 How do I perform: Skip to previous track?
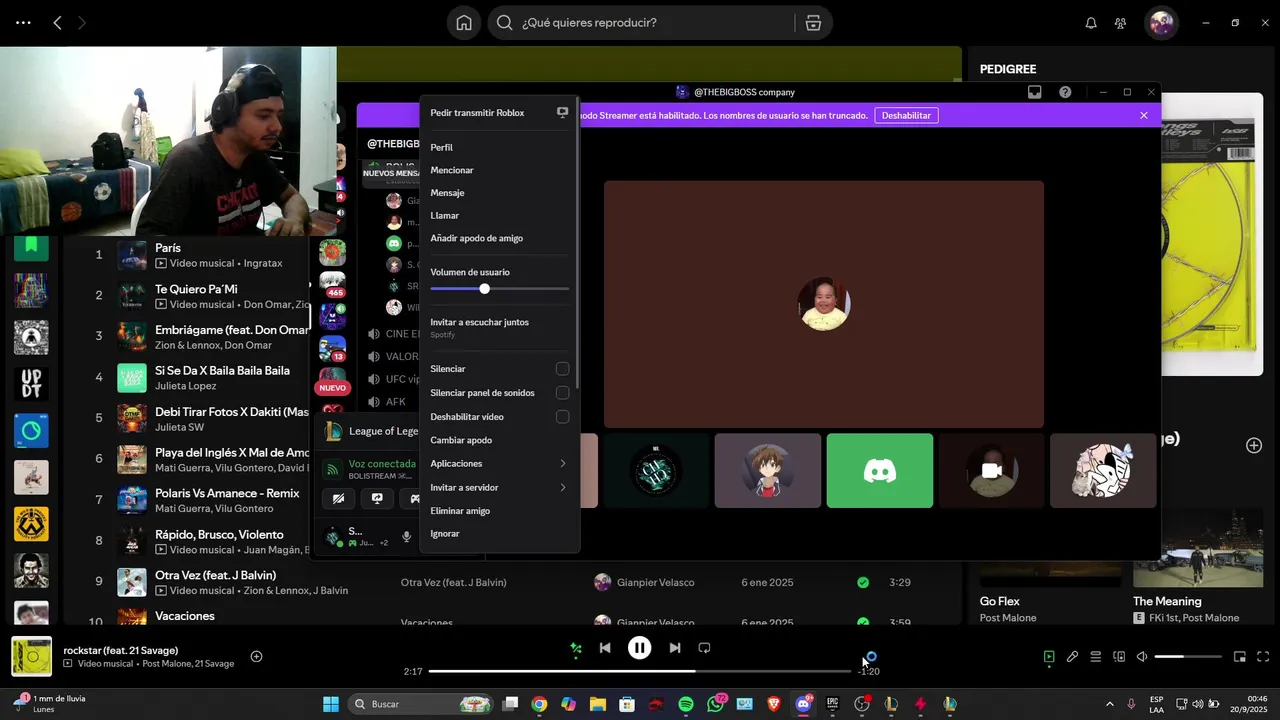(x=605, y=648)
